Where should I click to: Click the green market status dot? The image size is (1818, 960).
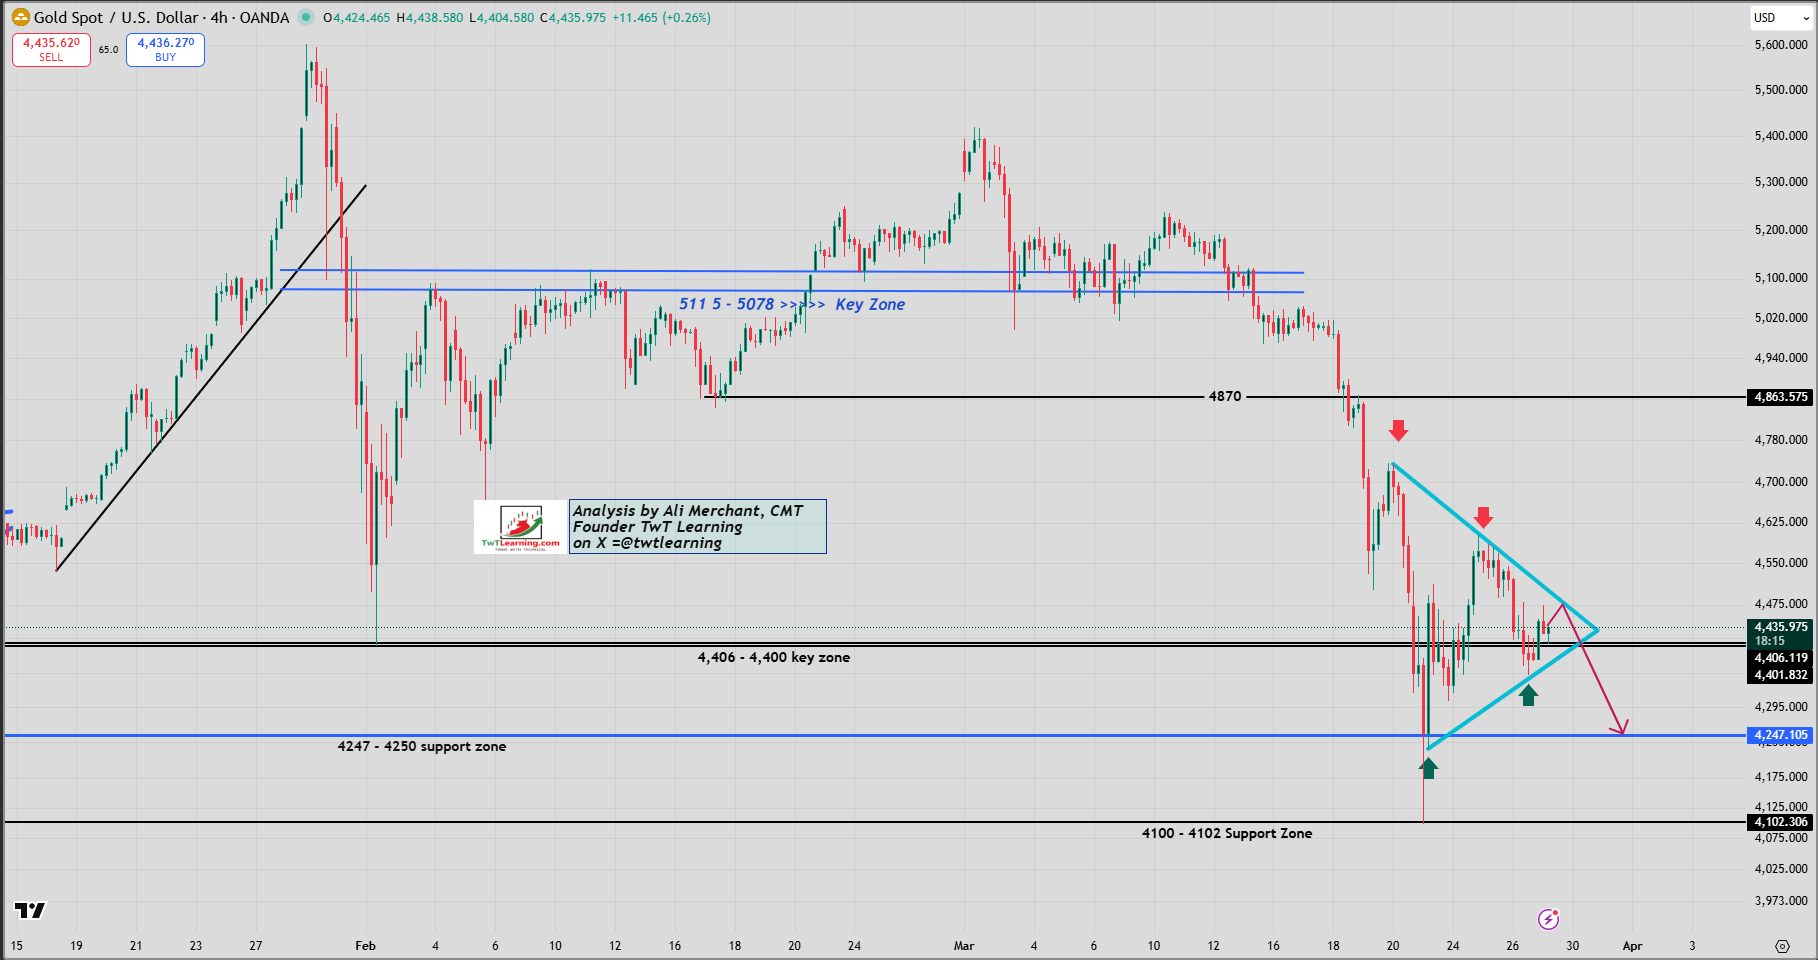click(306, 17)
